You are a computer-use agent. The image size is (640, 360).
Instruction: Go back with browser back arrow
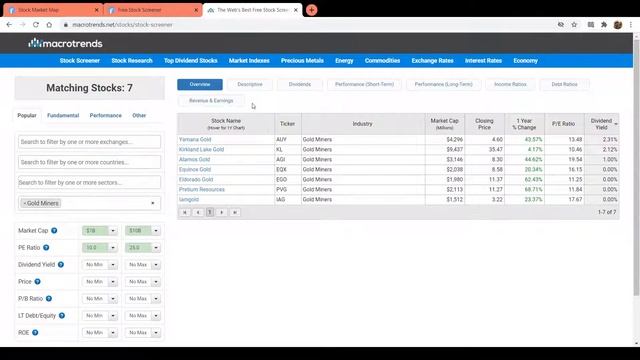[9, 25]
